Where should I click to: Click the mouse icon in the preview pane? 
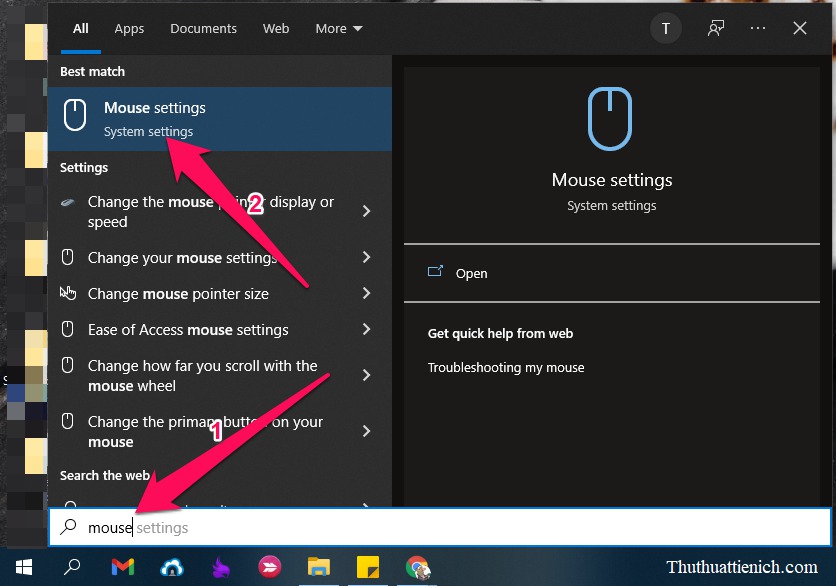(612, 118)
